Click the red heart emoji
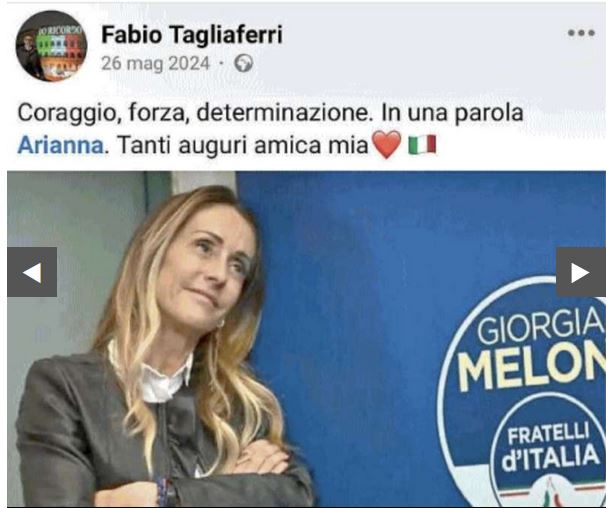The width and height of the screenshot is (606, 508). point(386,145)
